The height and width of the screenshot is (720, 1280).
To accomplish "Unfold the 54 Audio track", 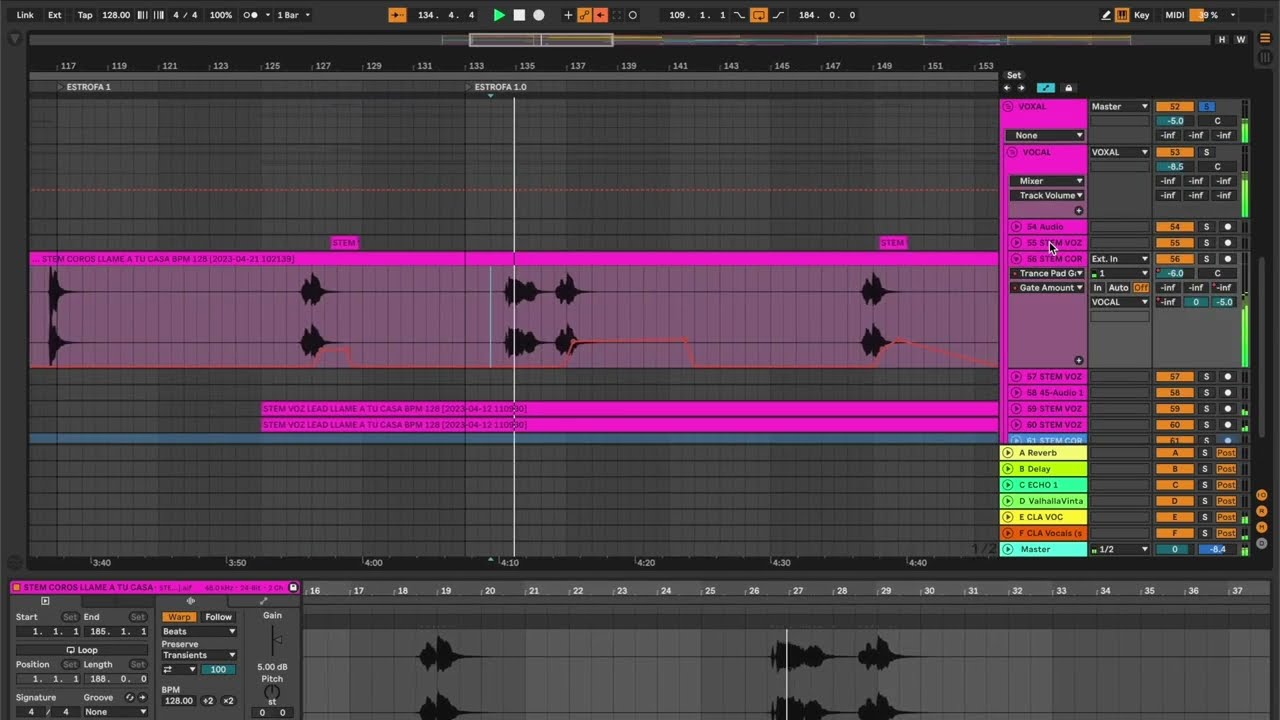I will [x=1016, y=227].
